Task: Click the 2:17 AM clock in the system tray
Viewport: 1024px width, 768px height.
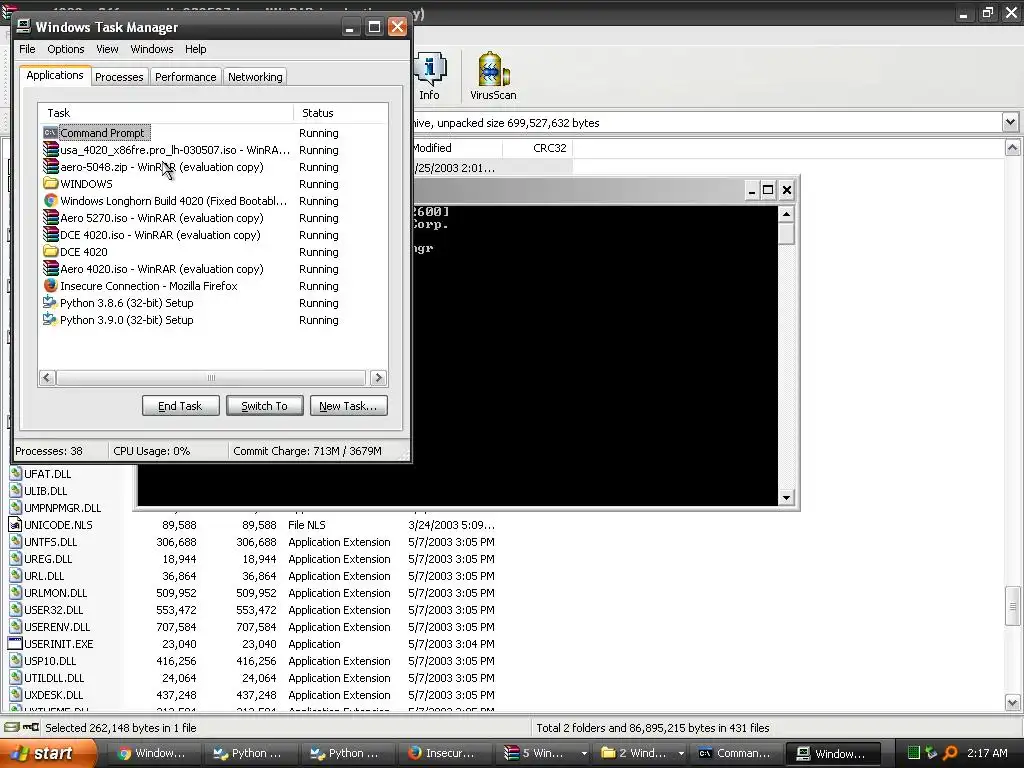Action: (987, 753)
